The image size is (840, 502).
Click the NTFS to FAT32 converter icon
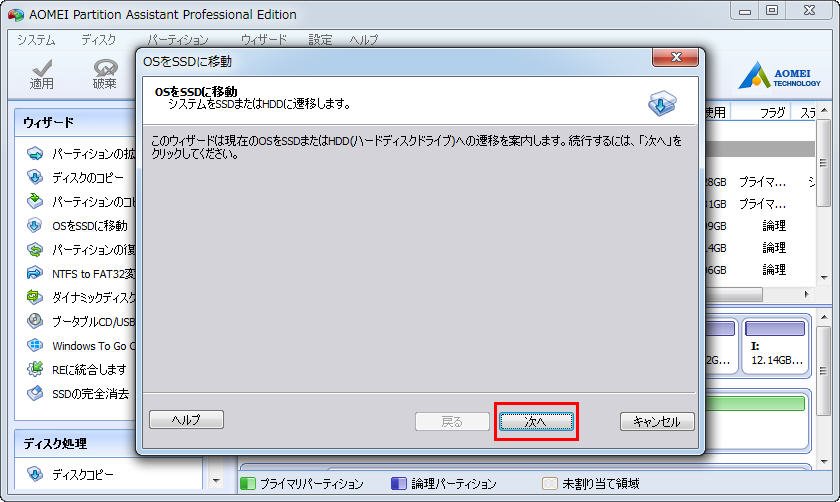tap(35, 273)
